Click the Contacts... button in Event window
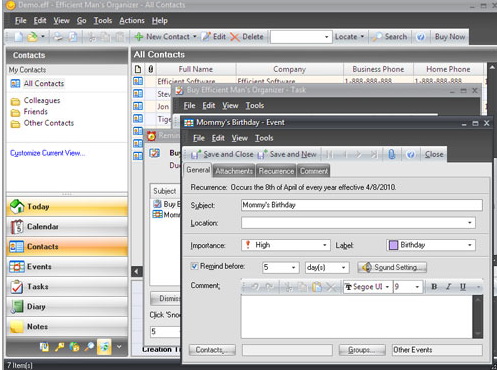Viewport: 497px width, 370px height. pos(212,350)
